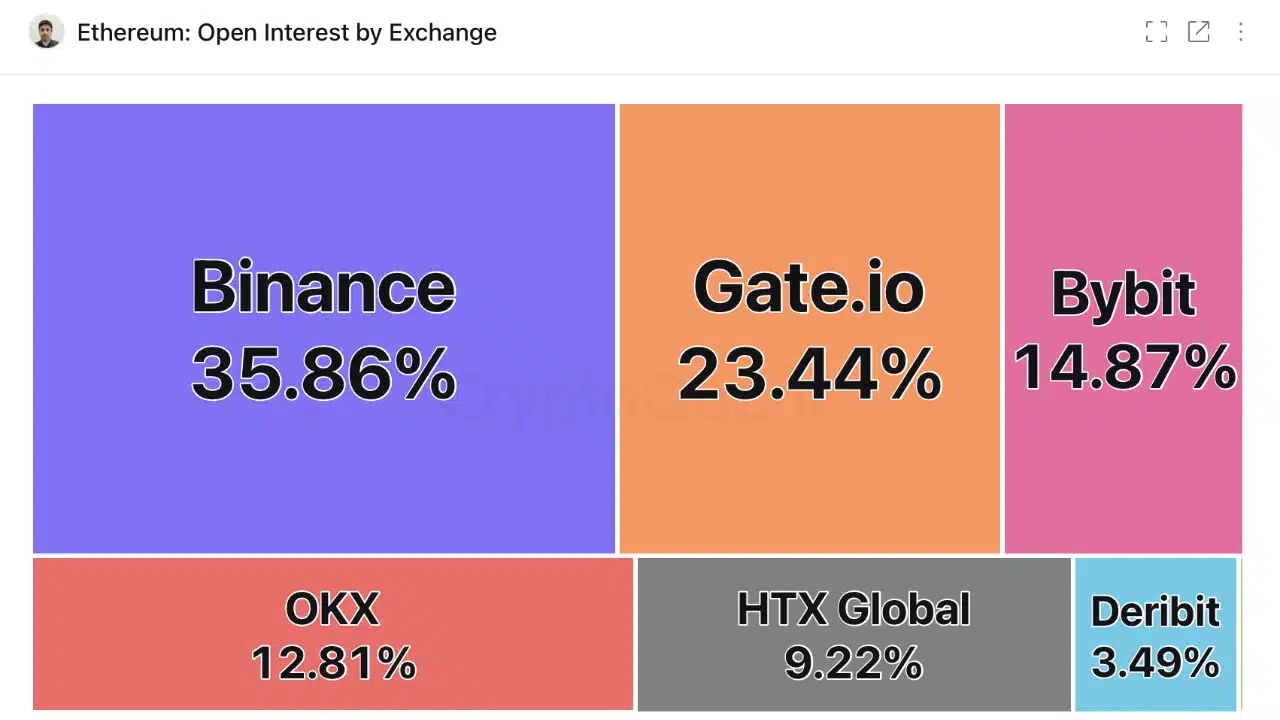Viewport: 1280px width, 720px height.
Task: Select the Binance segment in the treemap
Action: coord(323,330)
